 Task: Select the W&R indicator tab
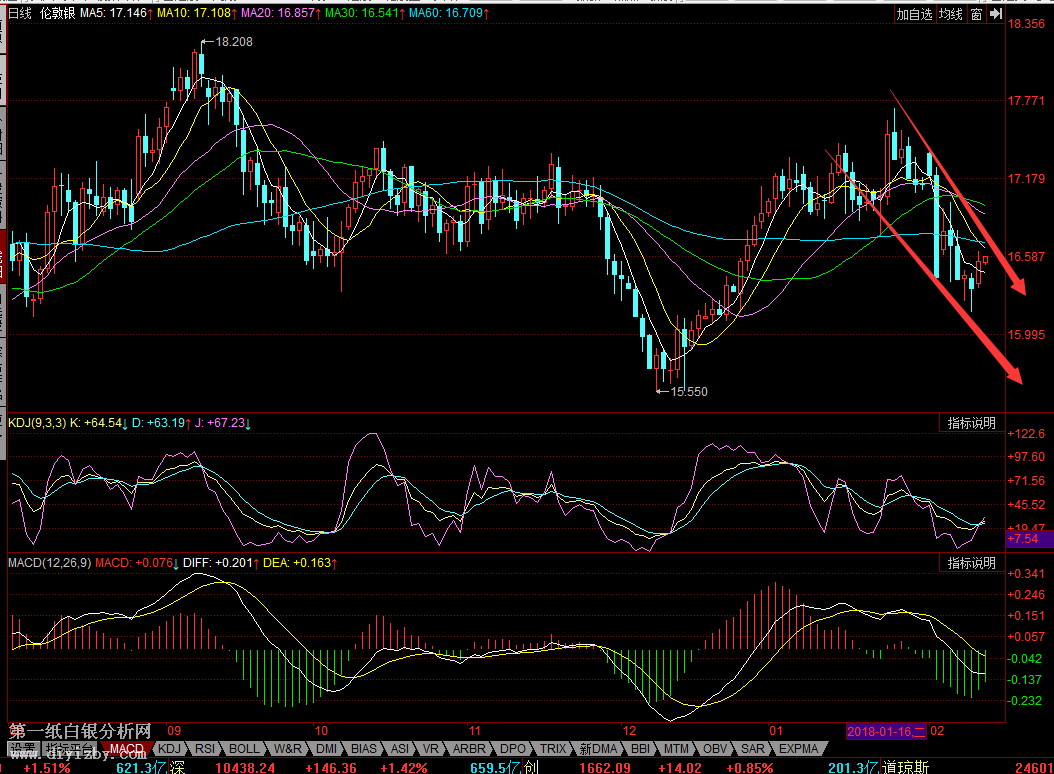coord(287,748)
